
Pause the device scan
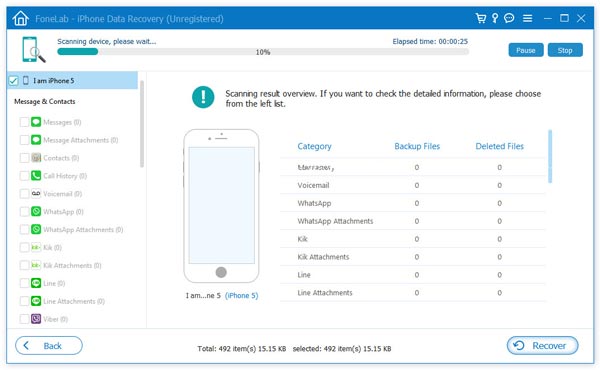(526, 50)
